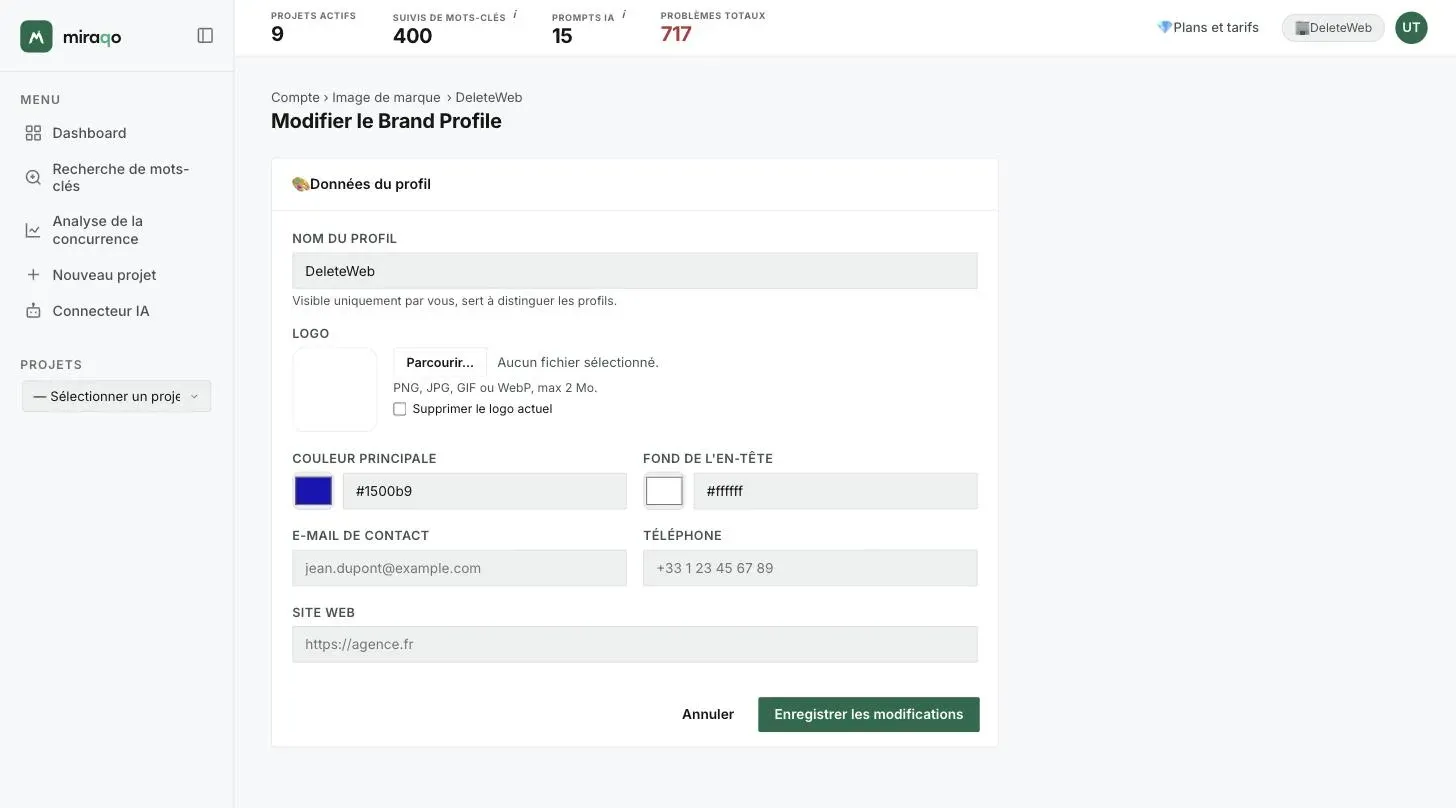Click the Prompts IA value 15
Image resolution: width=1456 pixels, height=808 pixels.
coord(562,36)
